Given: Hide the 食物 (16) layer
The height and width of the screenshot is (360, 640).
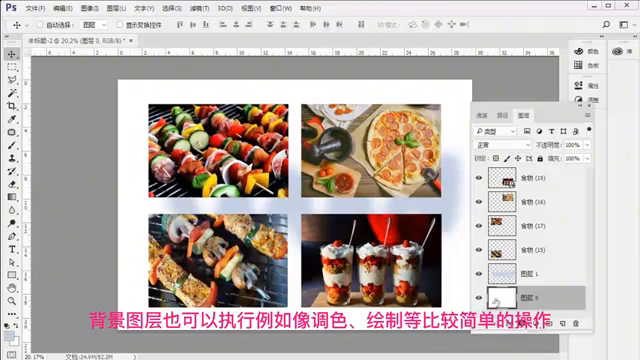Looking at the screenshot, I should [479, 202].
